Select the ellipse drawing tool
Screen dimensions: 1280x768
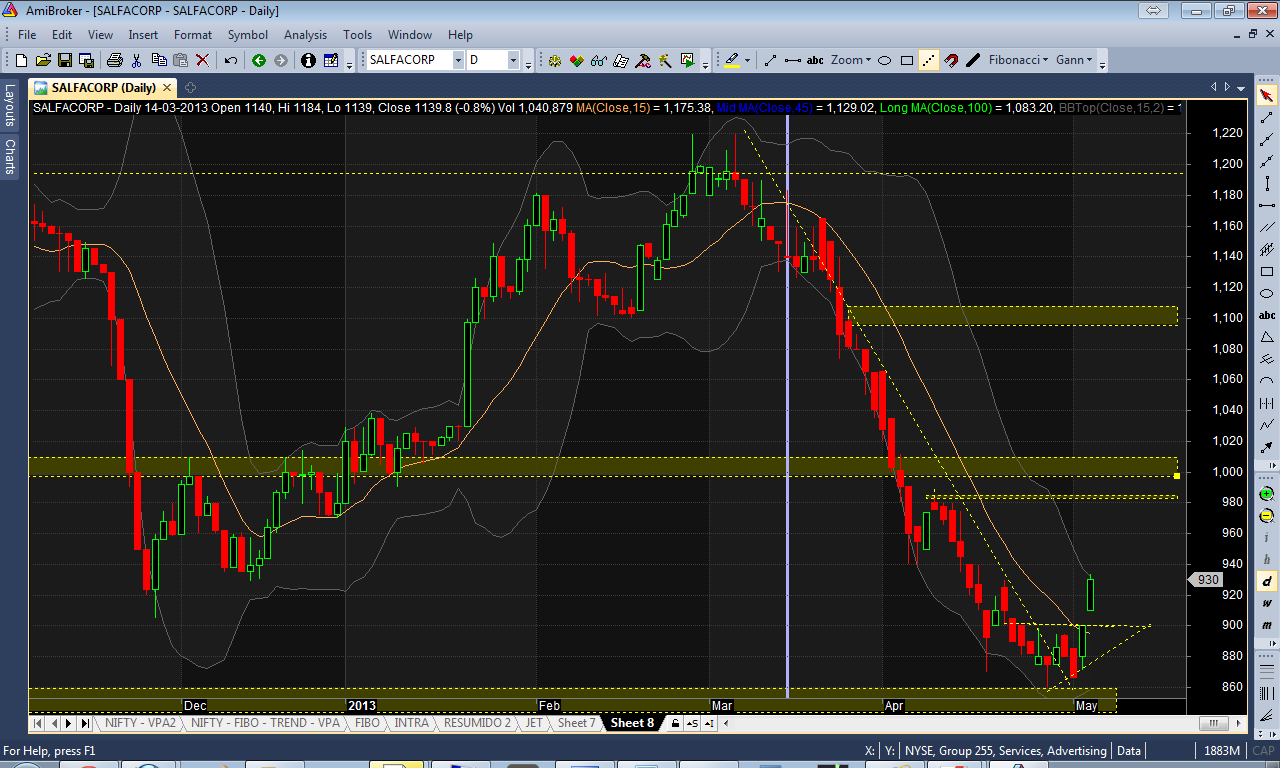point(884,60)
